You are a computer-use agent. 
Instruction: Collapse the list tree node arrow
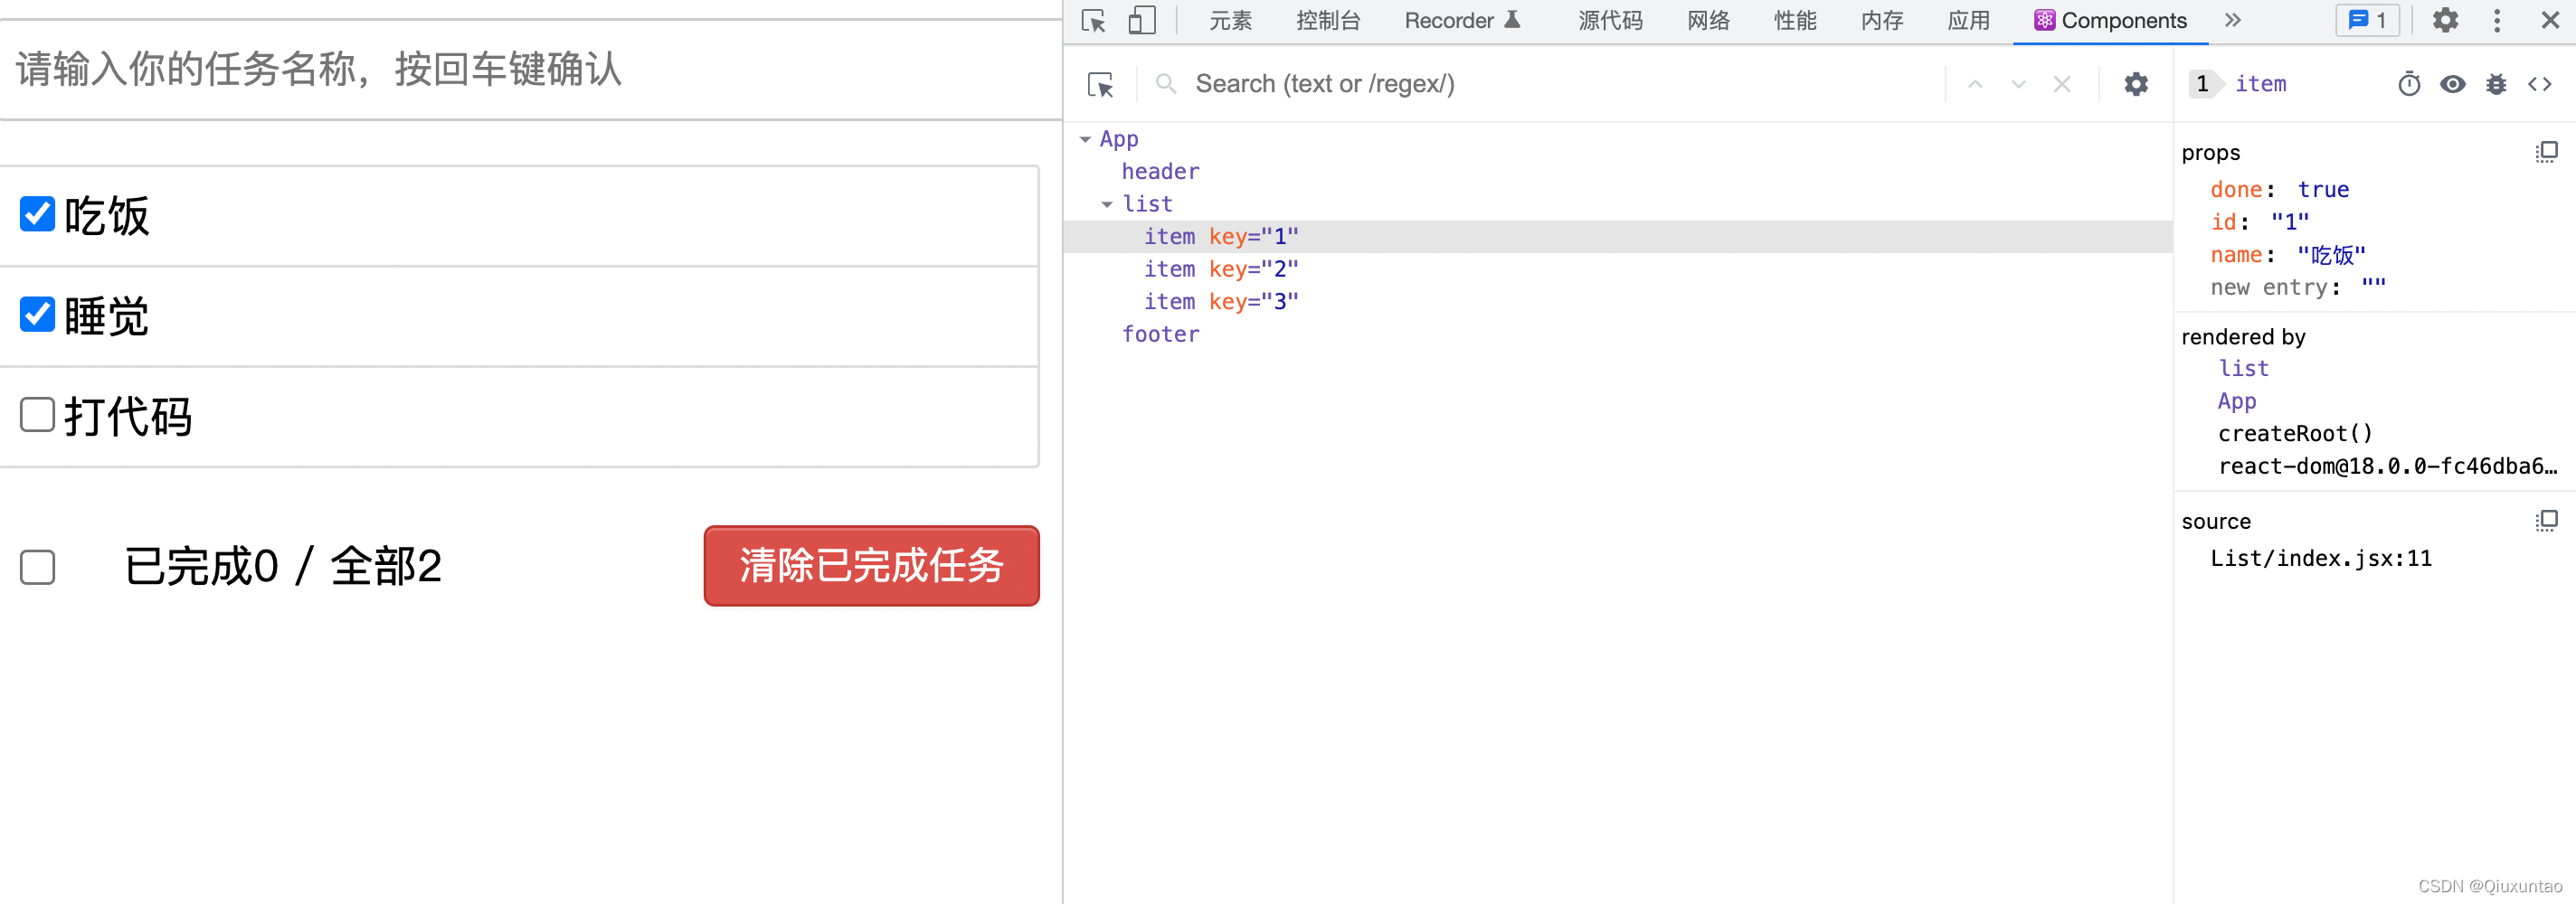tap(1107, 205)
